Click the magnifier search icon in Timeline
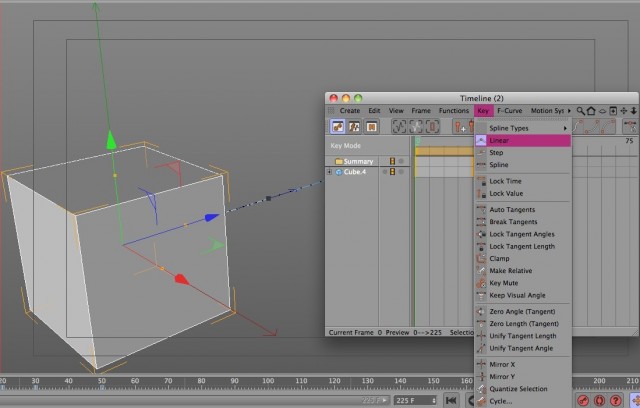This screenshot has width=640, height=408. click(x=580, y=111)
